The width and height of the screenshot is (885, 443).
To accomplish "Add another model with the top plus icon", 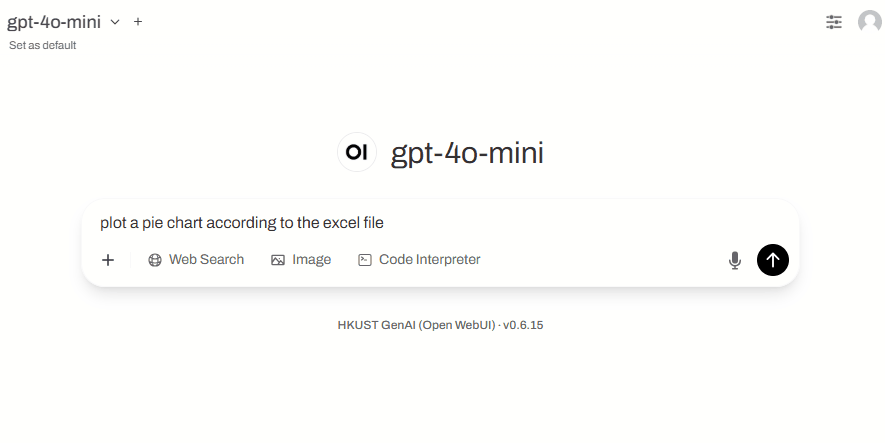I will [138, 21].
